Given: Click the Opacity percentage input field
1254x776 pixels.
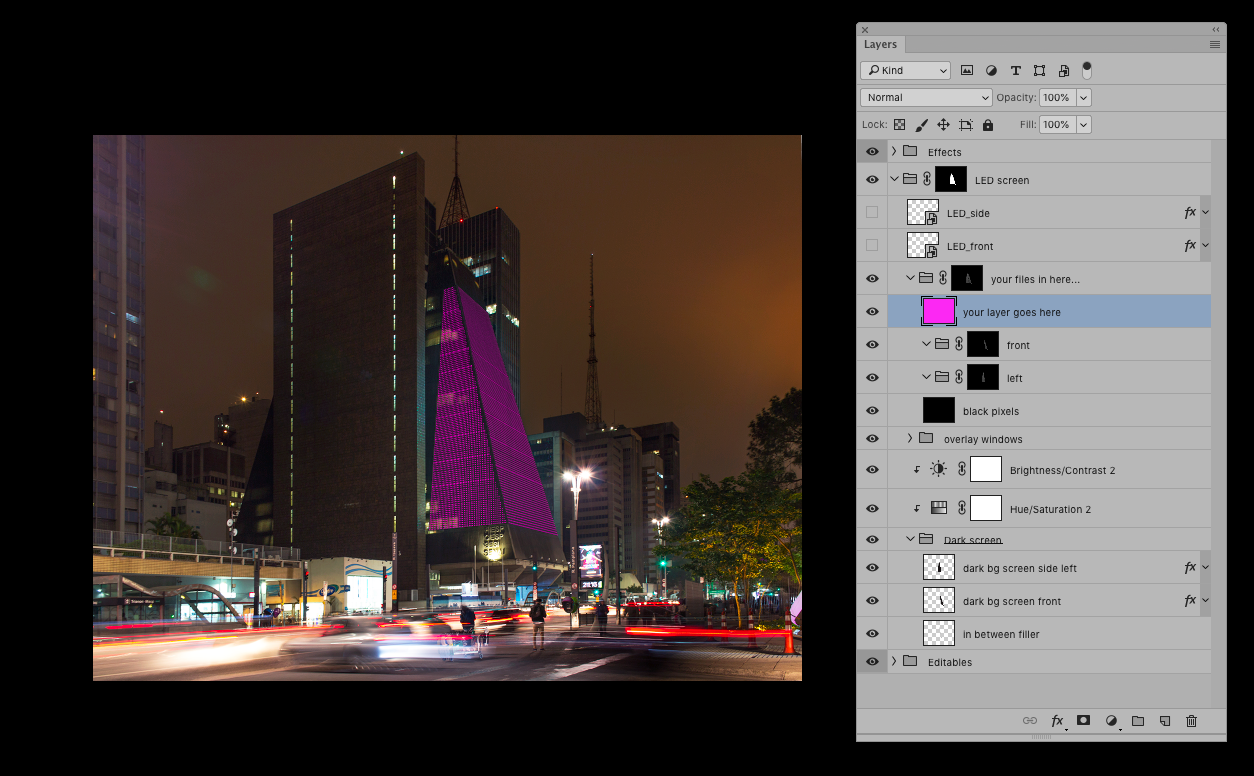Looking at the screenshot, I should tap(1056, 98).
